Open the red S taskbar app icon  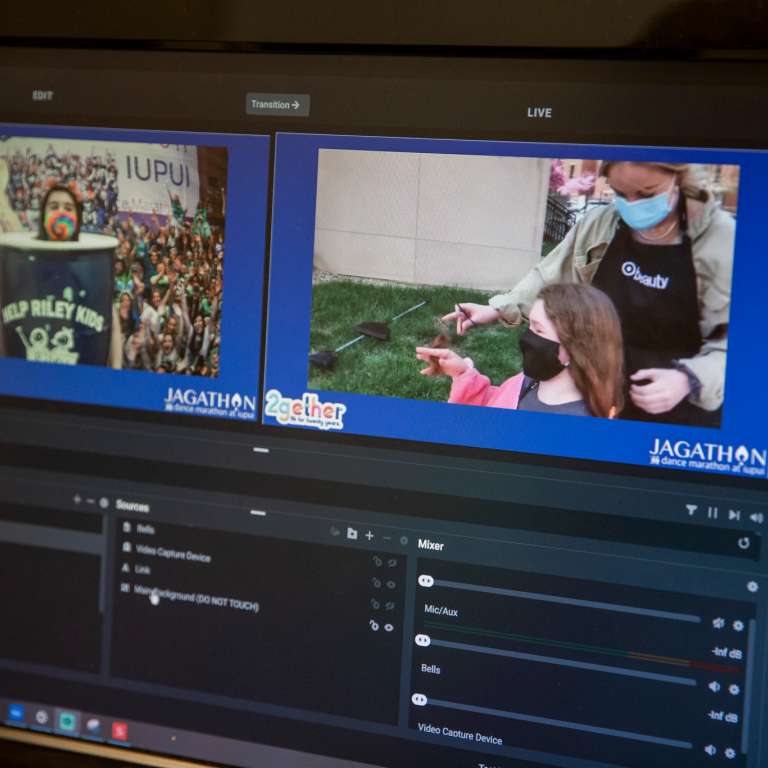click(x=119, y=731)
